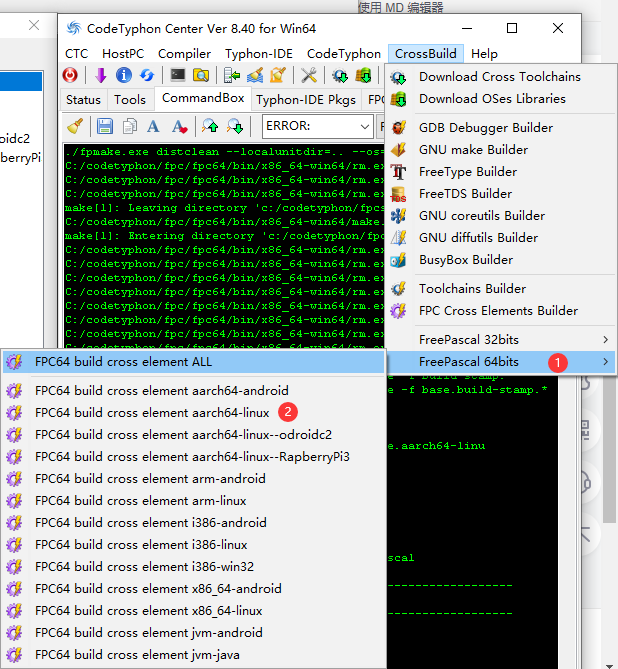
Task: Switch to the Typhon-IDE Pkgs tab
Action: 306,100
